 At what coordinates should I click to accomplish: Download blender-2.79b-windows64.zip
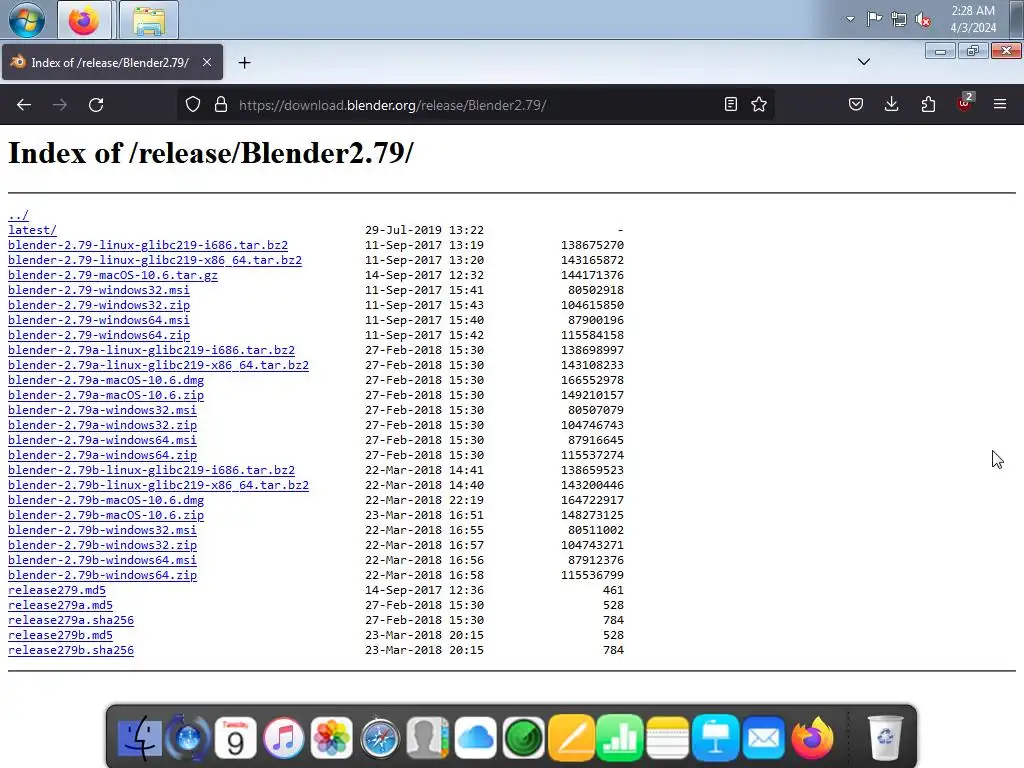coord(102,575)
